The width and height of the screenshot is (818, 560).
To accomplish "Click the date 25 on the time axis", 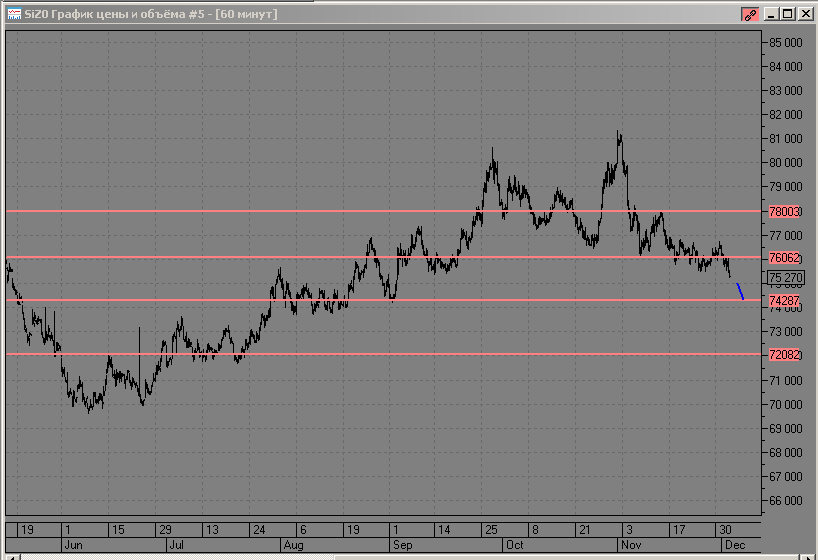I will (x=491, y=530).
